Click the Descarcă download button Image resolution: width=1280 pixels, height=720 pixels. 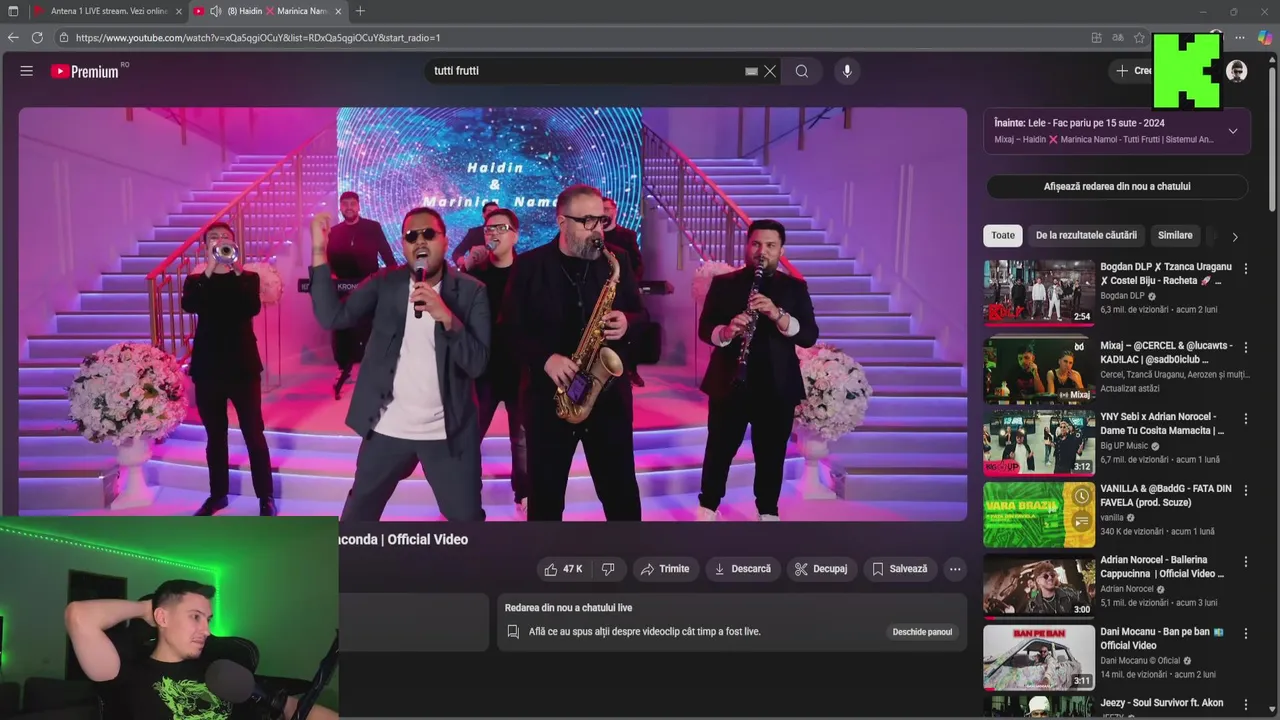click(742, 569)
